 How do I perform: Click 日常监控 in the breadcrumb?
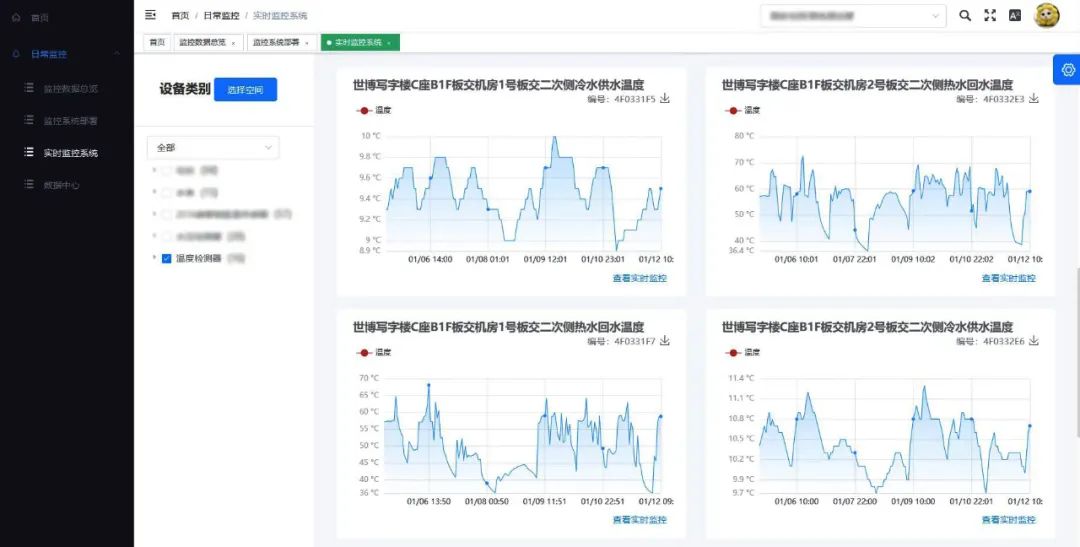[221, 15]
